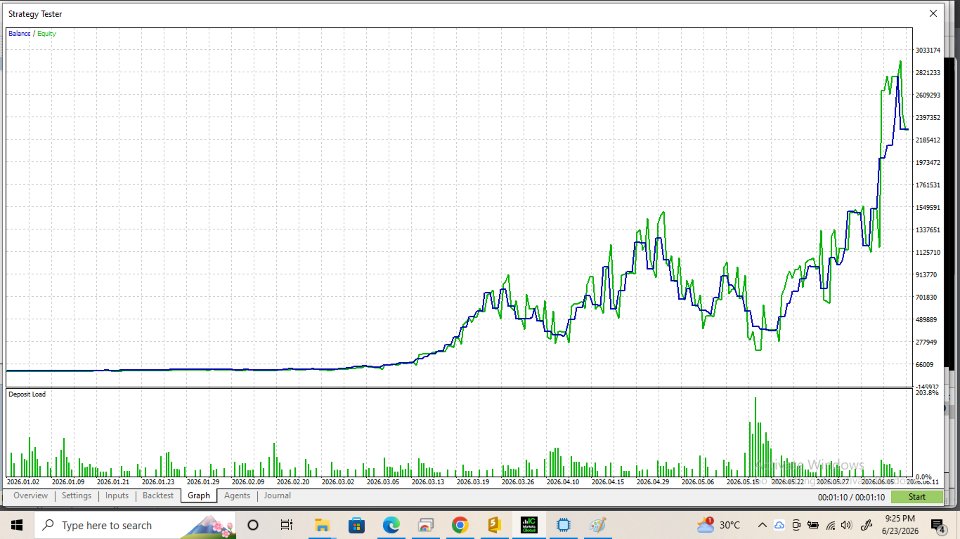Click the 2026.05.06 date label
Image resolution: width=960 pixels, height=539 pixels.
[698, 482]
